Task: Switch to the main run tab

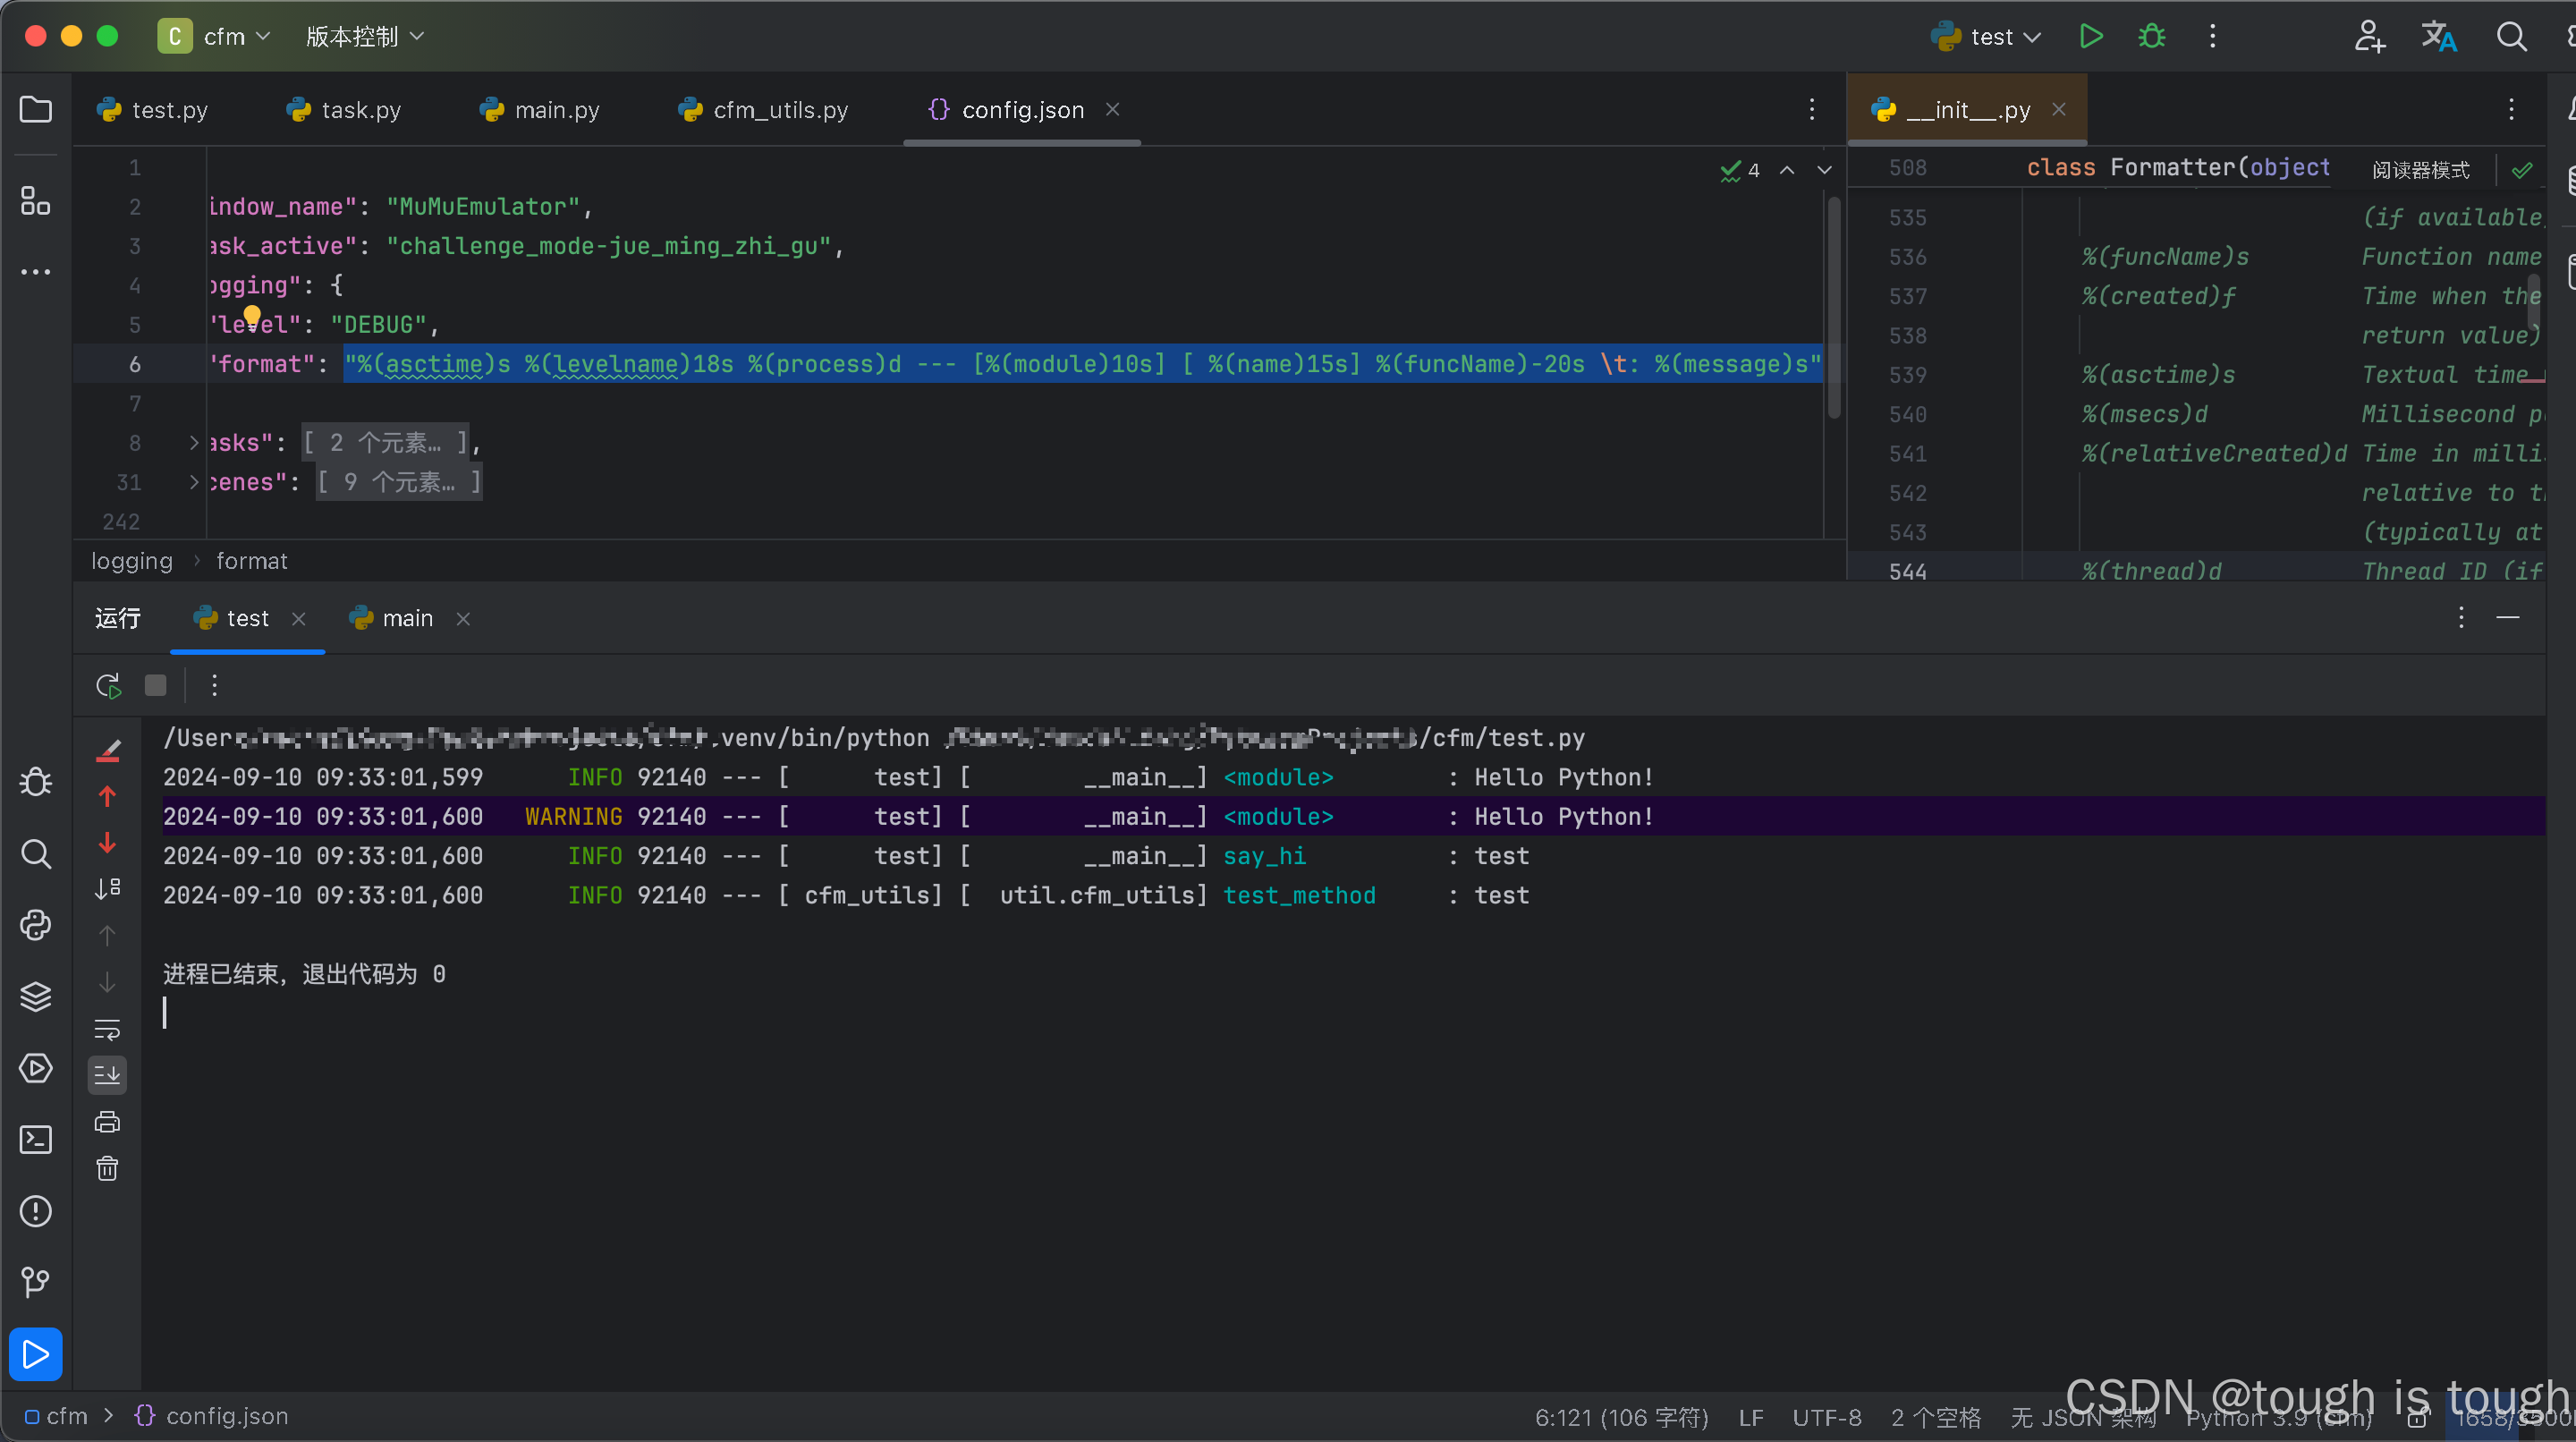Action: coord(406,619)
